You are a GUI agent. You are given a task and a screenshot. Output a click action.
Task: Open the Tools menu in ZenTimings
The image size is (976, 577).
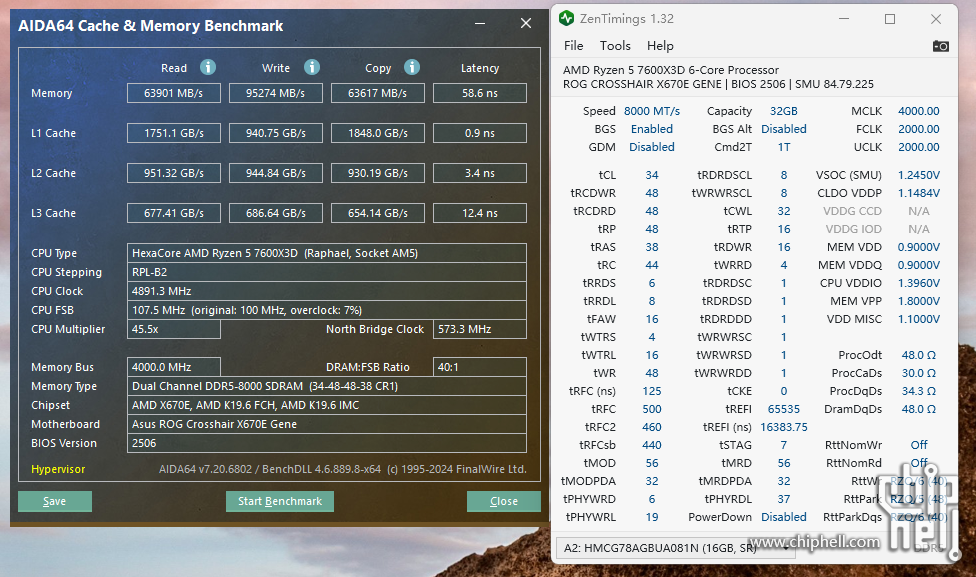click(x=615, y=46)
